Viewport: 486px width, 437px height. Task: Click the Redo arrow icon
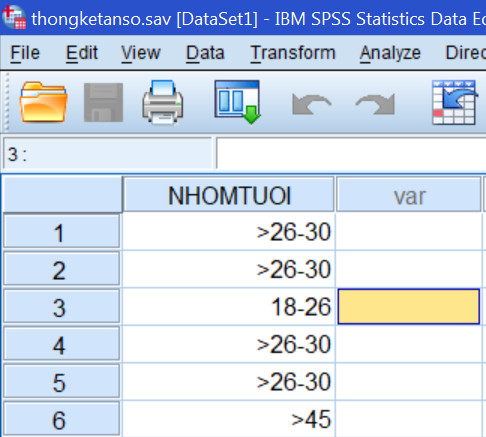[x=375, y=104]
